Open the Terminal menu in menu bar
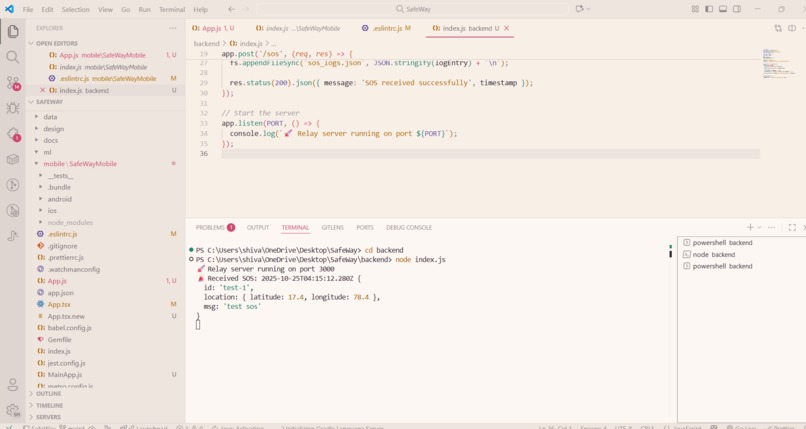This screenshot has width=806, height=429. click(172, 9)
